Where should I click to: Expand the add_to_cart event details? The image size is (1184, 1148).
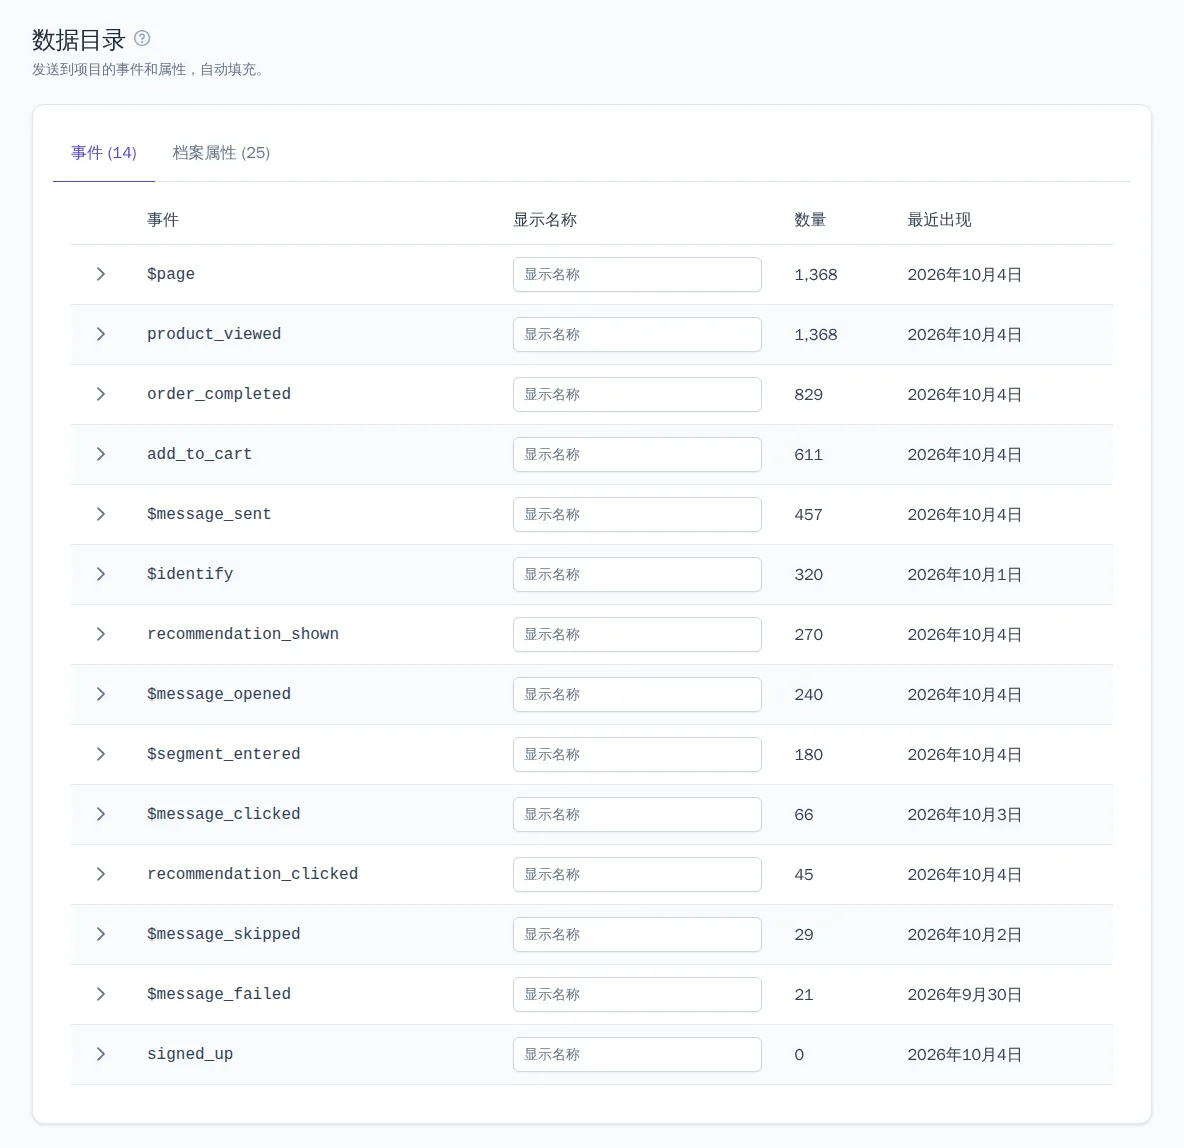pyautogui.click(x=100, y=454)
